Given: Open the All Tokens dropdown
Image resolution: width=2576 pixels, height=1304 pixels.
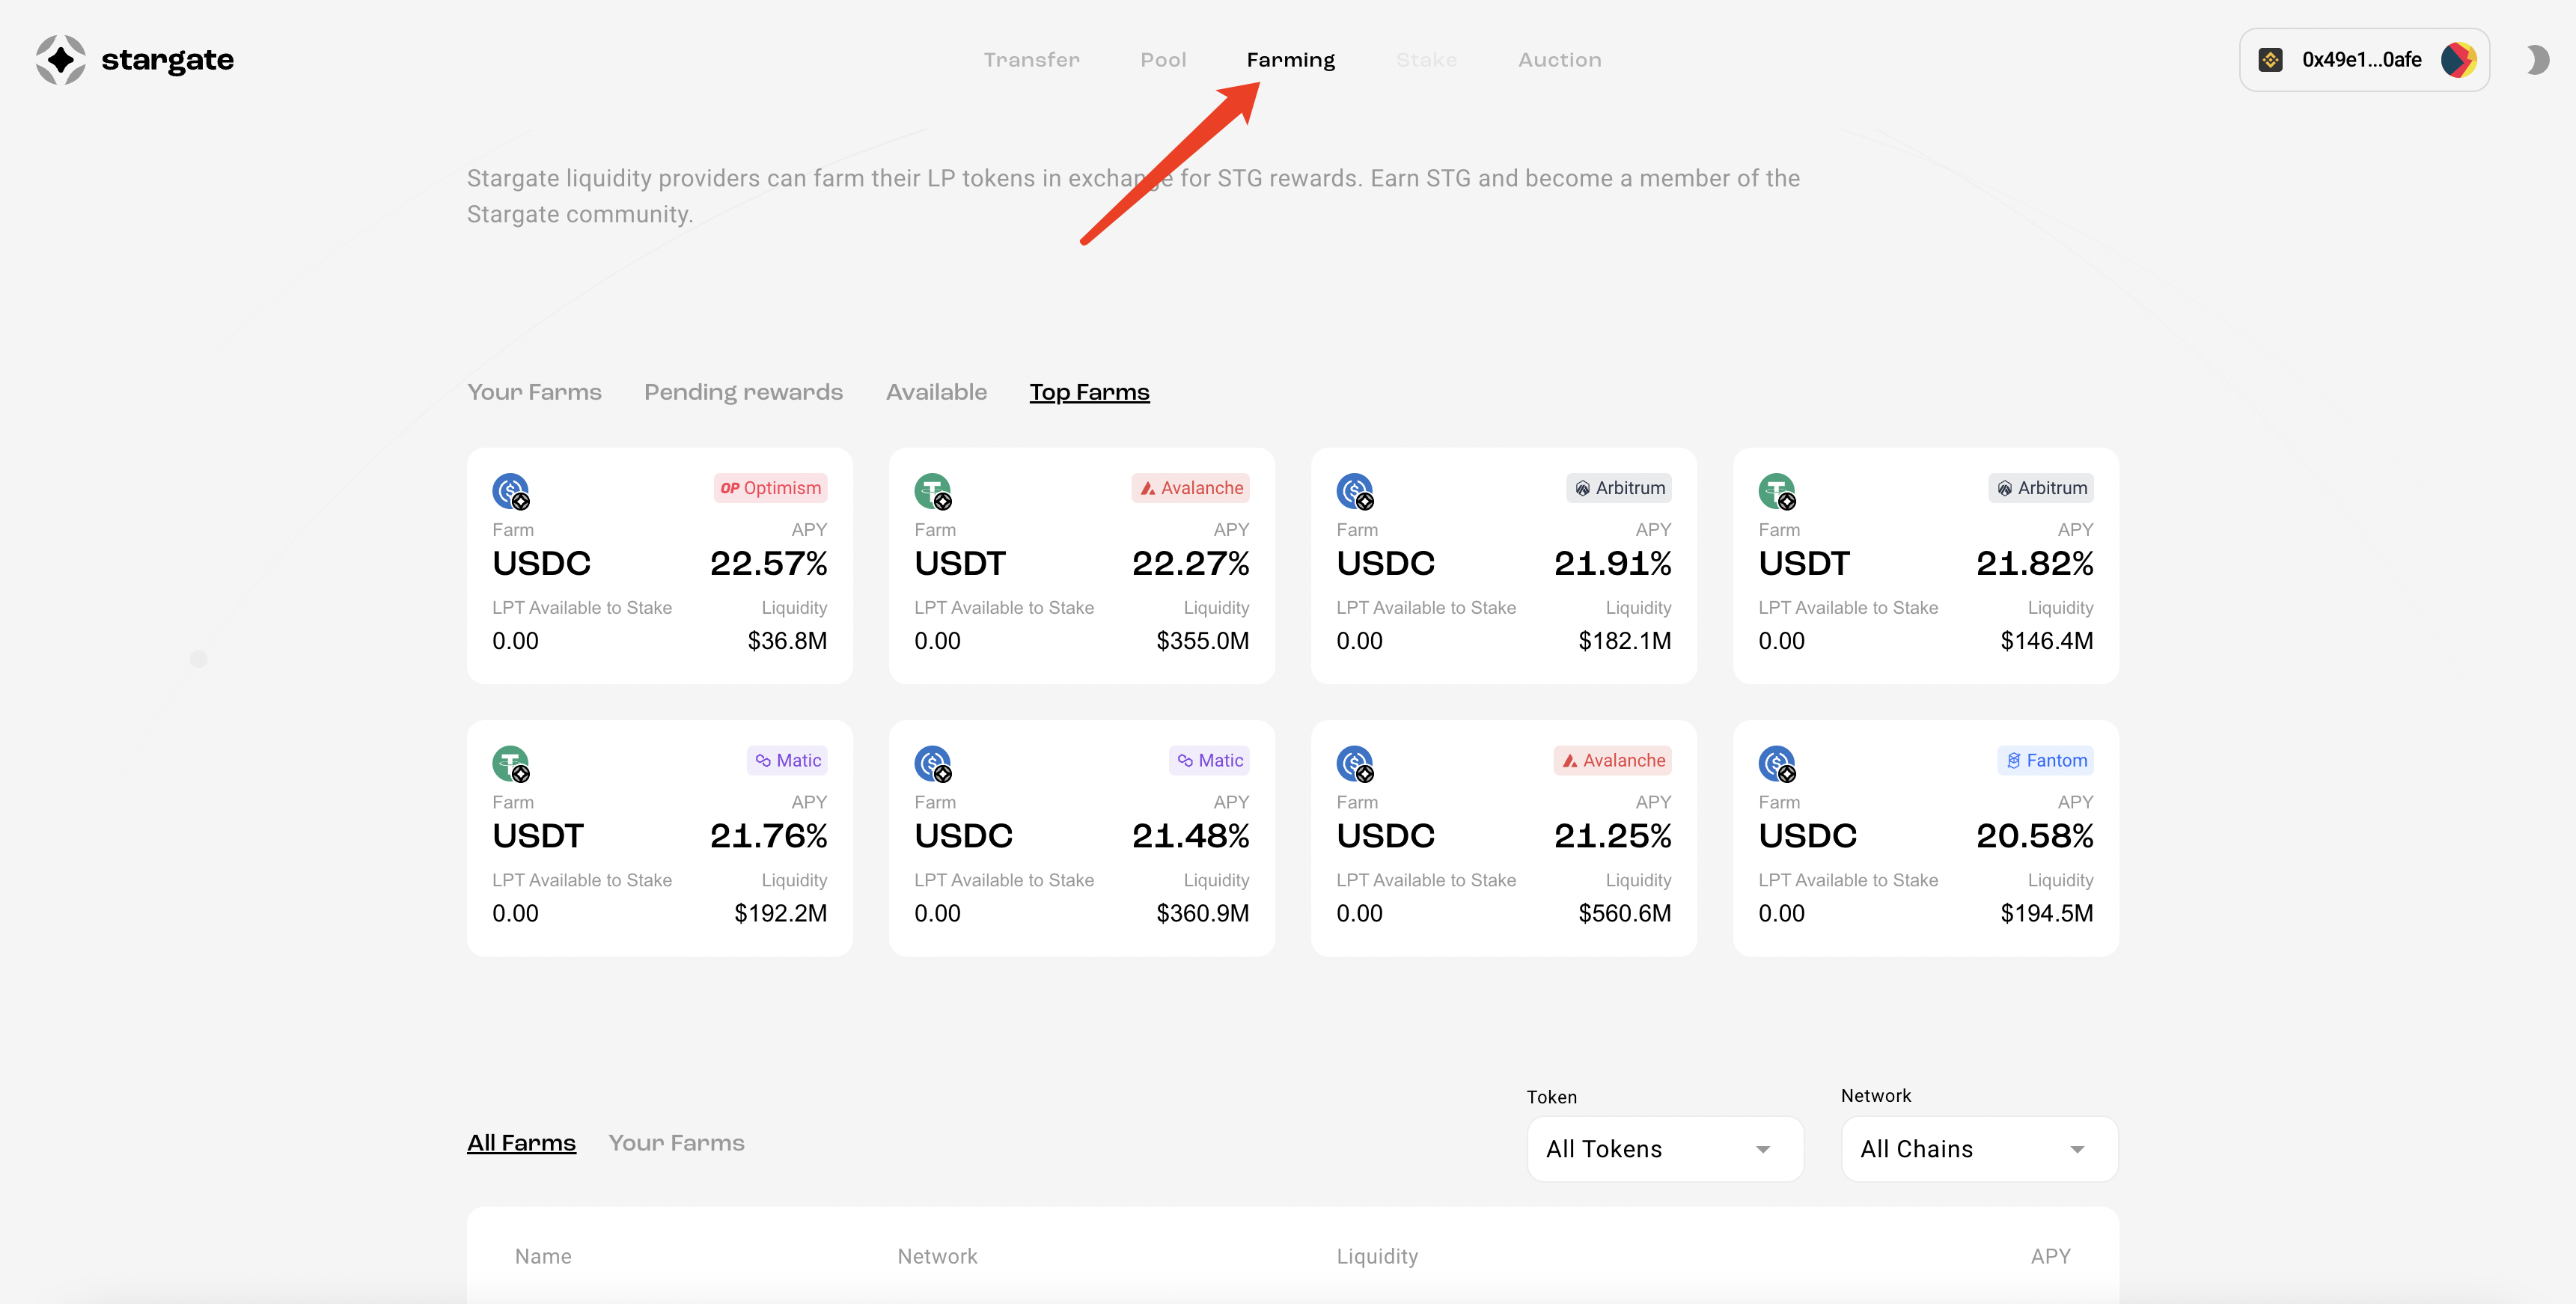Looking at the screenshot, I should (x=1664, y=1149).
